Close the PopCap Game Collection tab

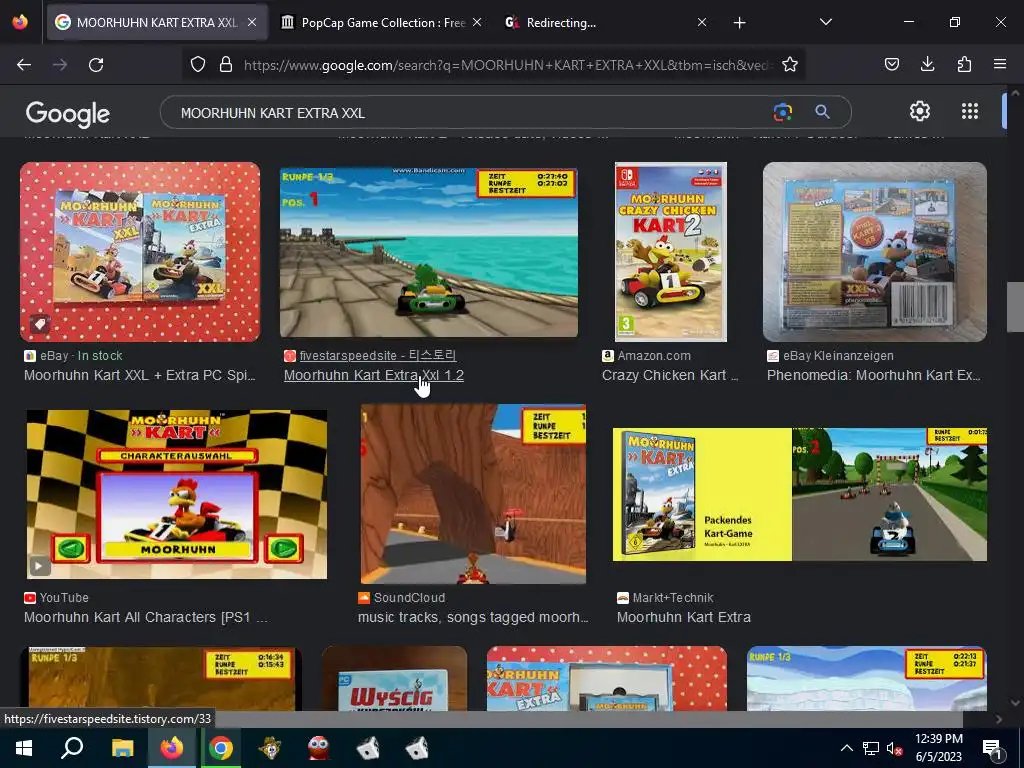477,22
